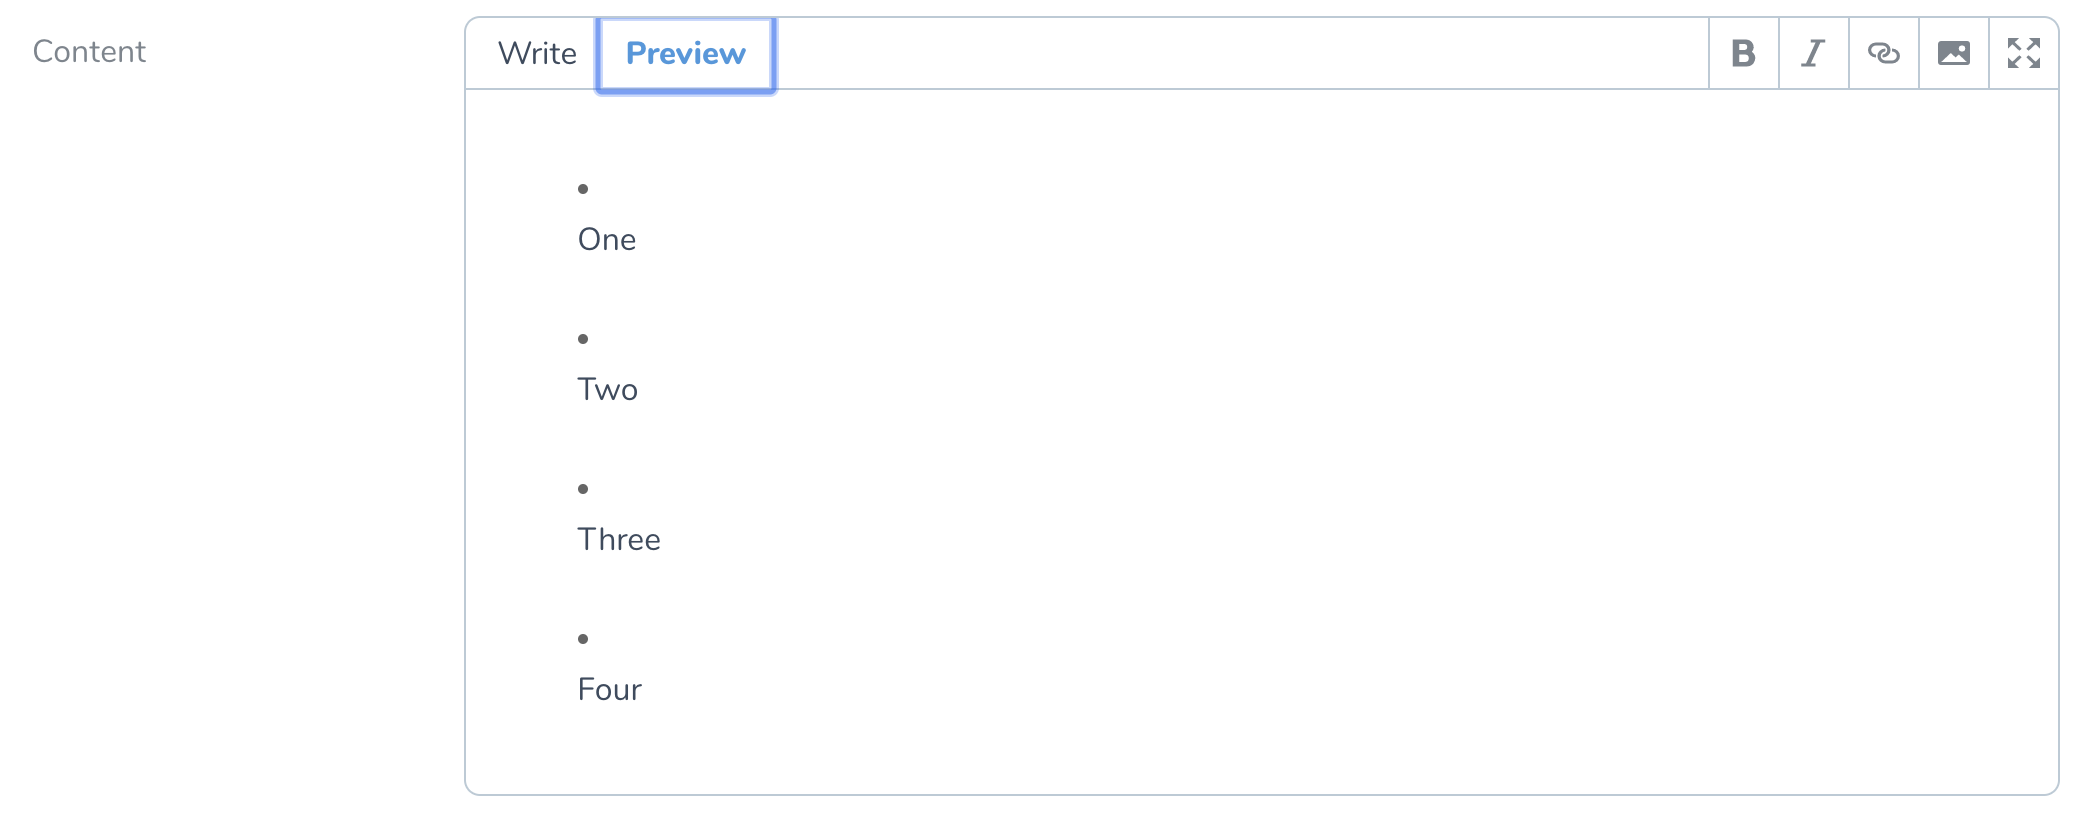2094x826 pixels.
Task: Click the list item labeled One
Action: (x=606, y=239)
